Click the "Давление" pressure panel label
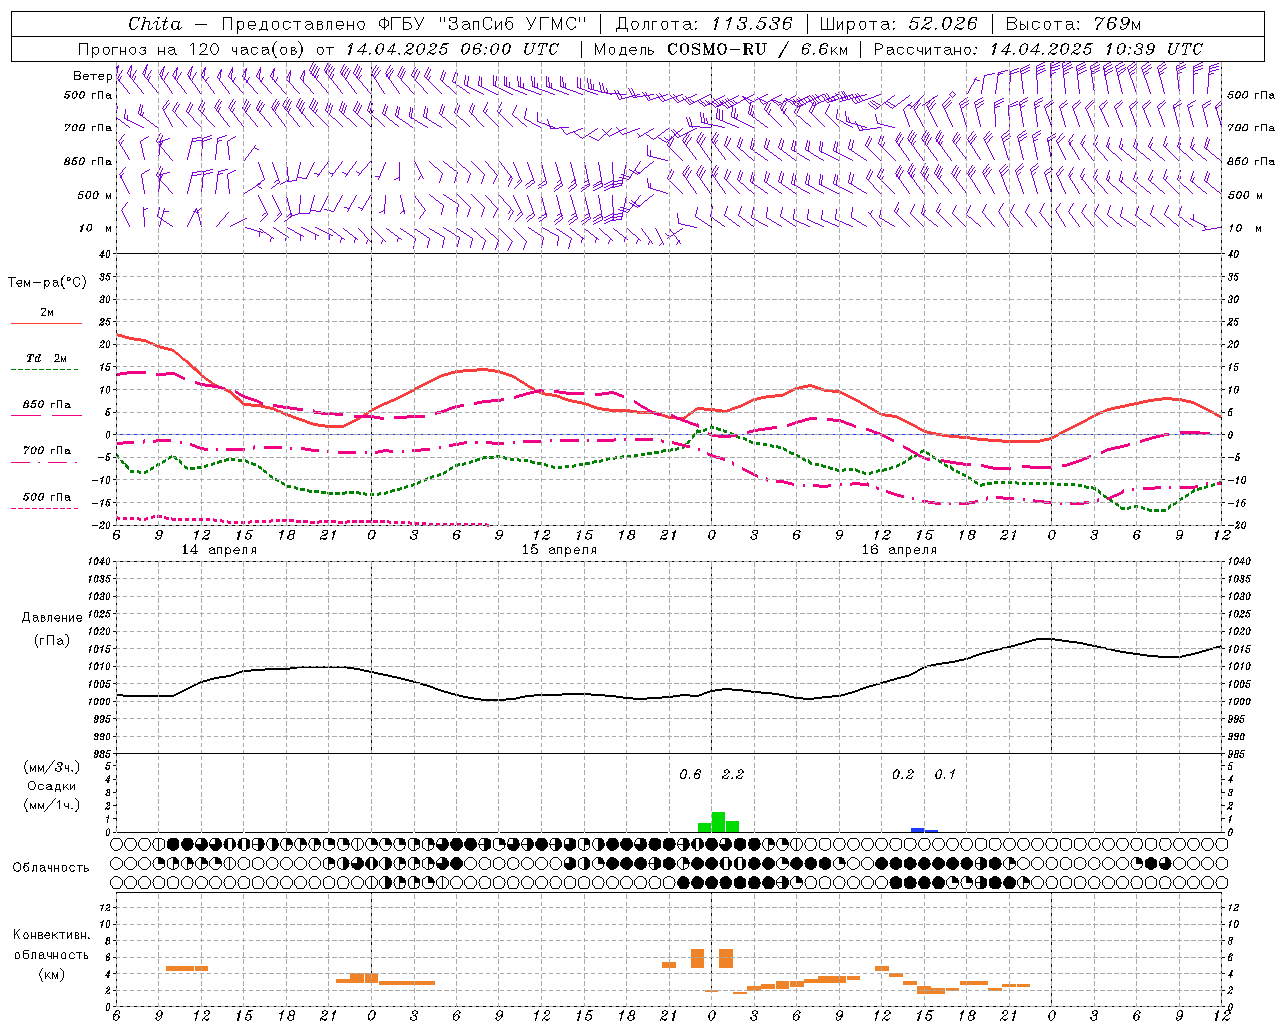Viewport: 1280px width, 1024px height. pyautogui.click(x=51, y=618)
